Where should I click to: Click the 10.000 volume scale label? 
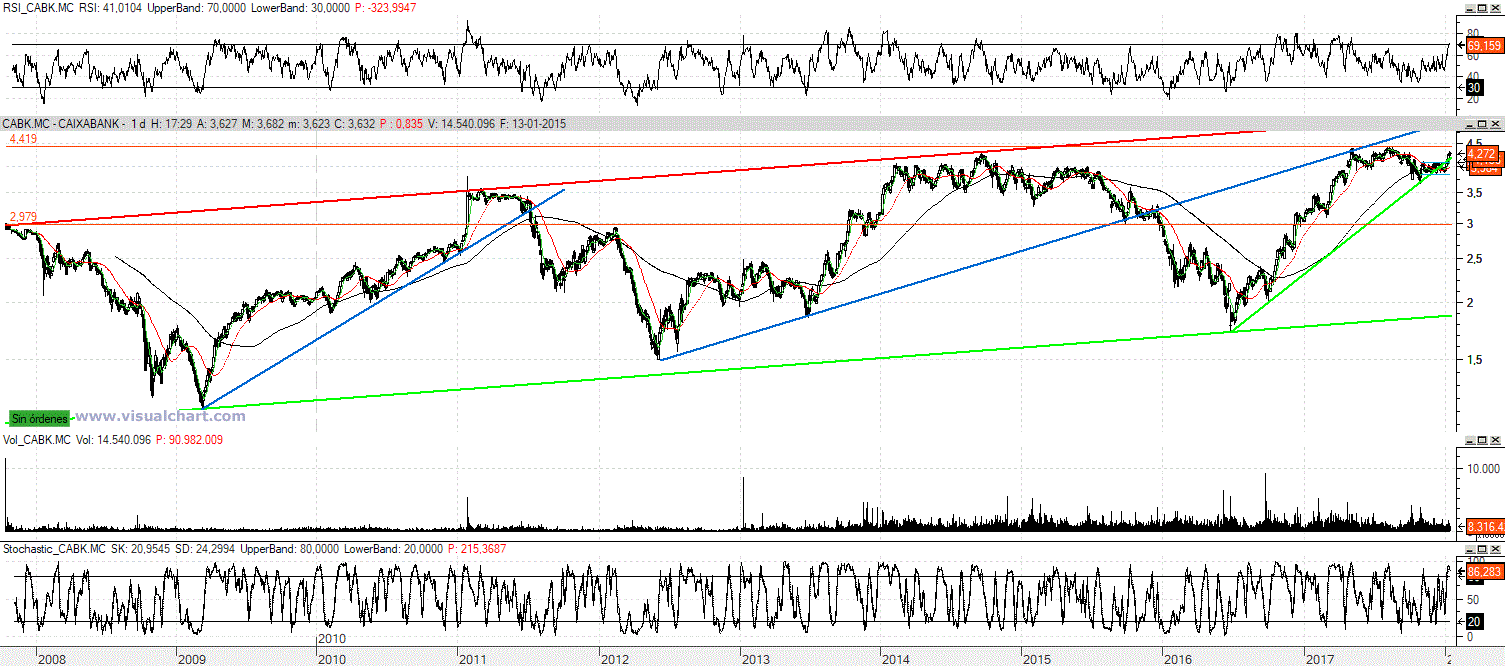tap(1483, 467)
